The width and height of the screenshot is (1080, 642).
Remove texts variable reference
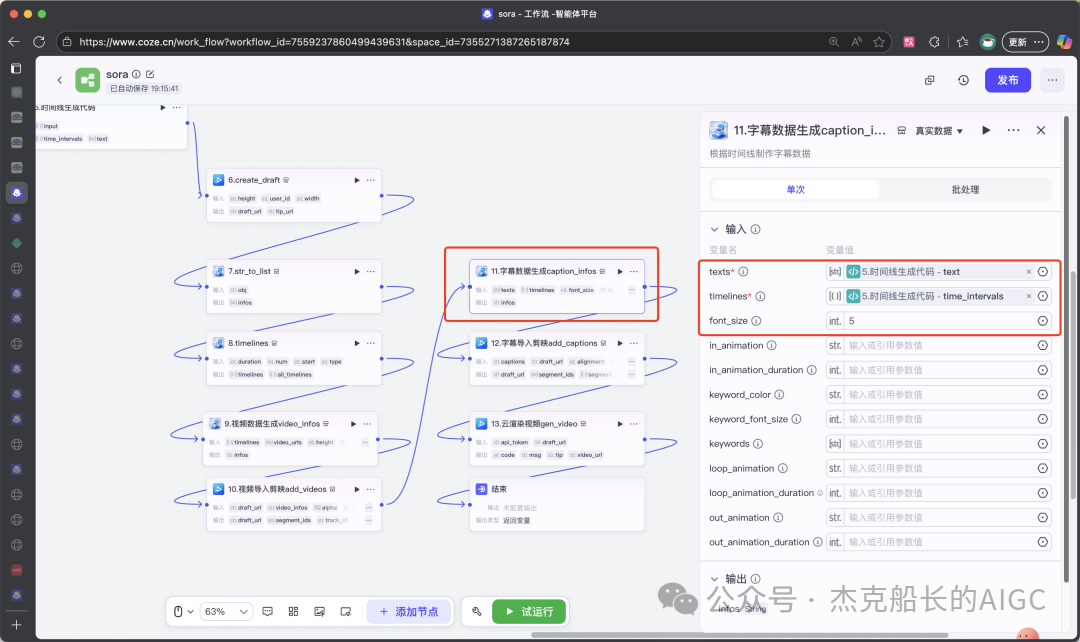[1028, 272]
